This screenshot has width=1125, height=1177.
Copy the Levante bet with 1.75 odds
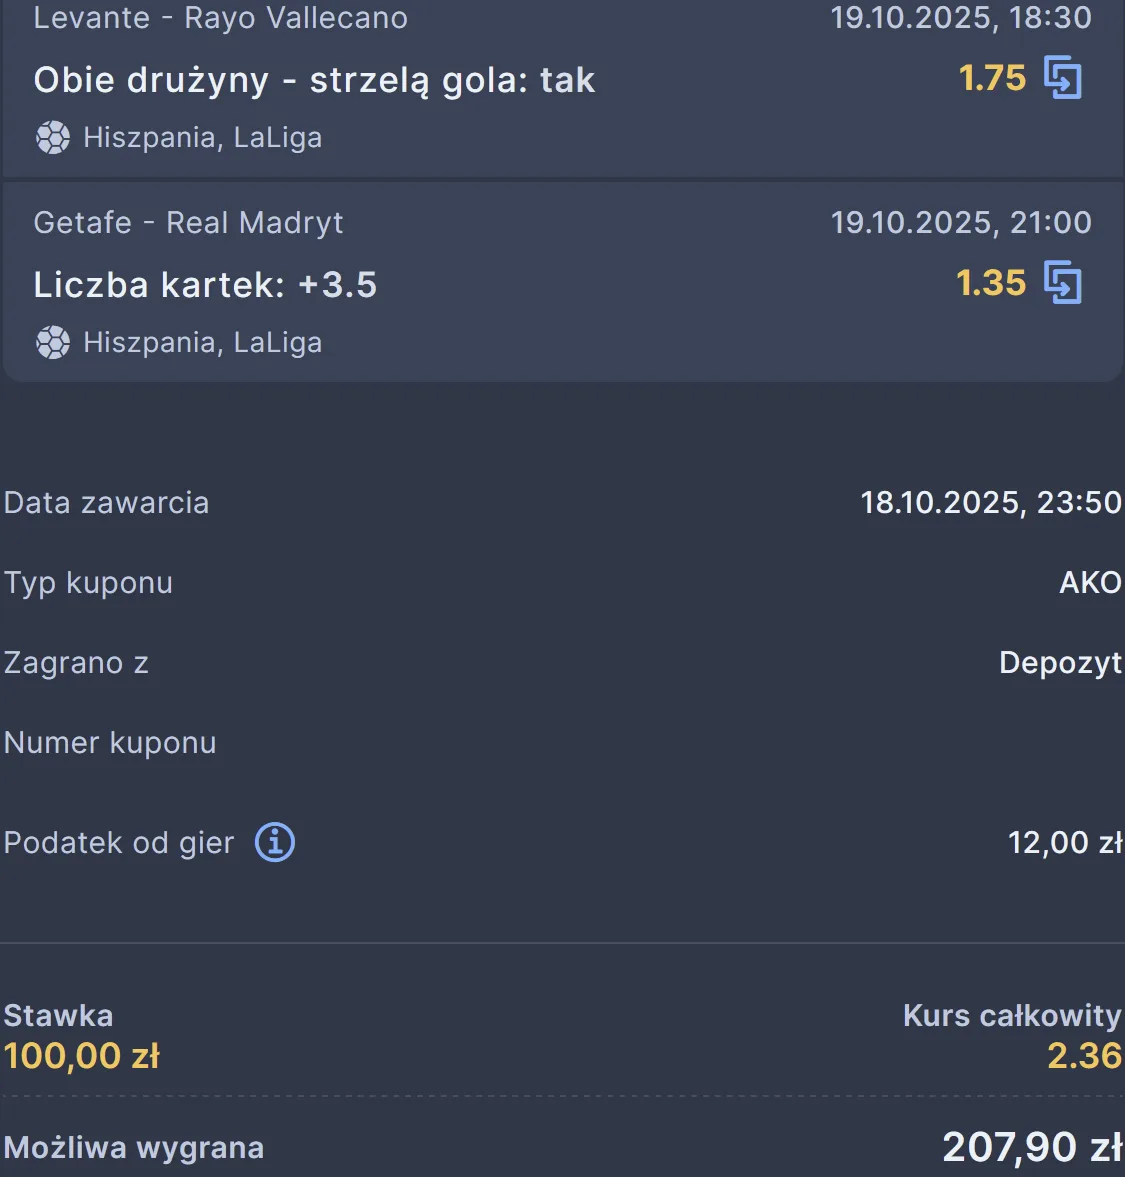coord(1062,78)
